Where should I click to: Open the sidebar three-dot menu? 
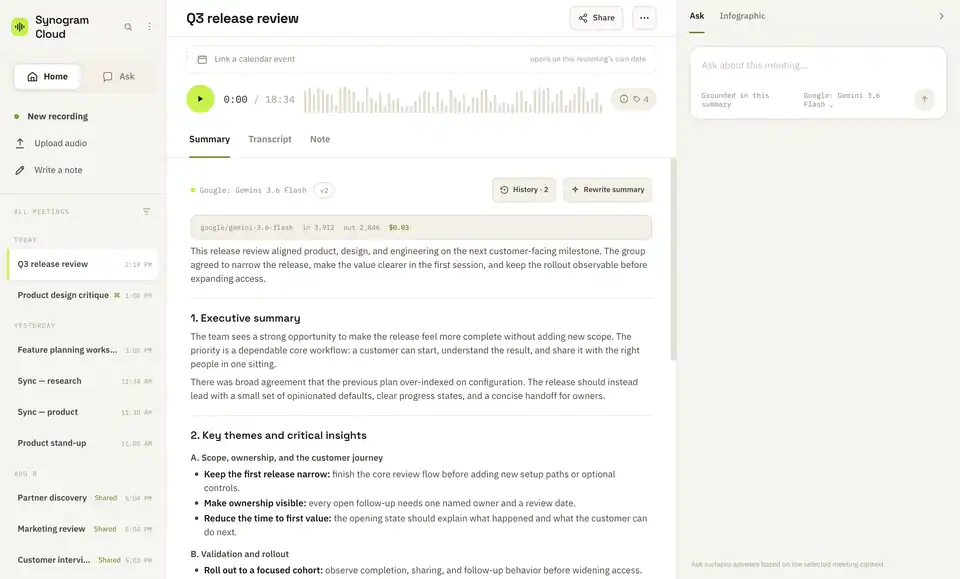149,27
